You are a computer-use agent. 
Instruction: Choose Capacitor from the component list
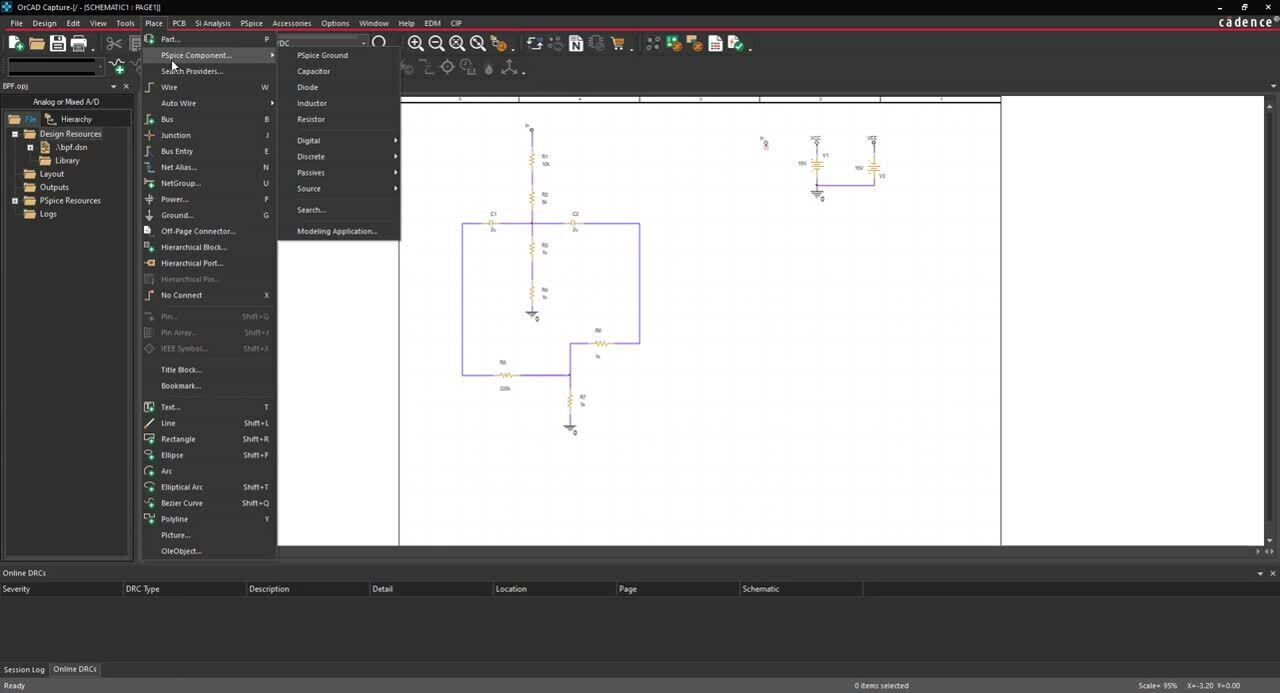click(x=313, y=71)
